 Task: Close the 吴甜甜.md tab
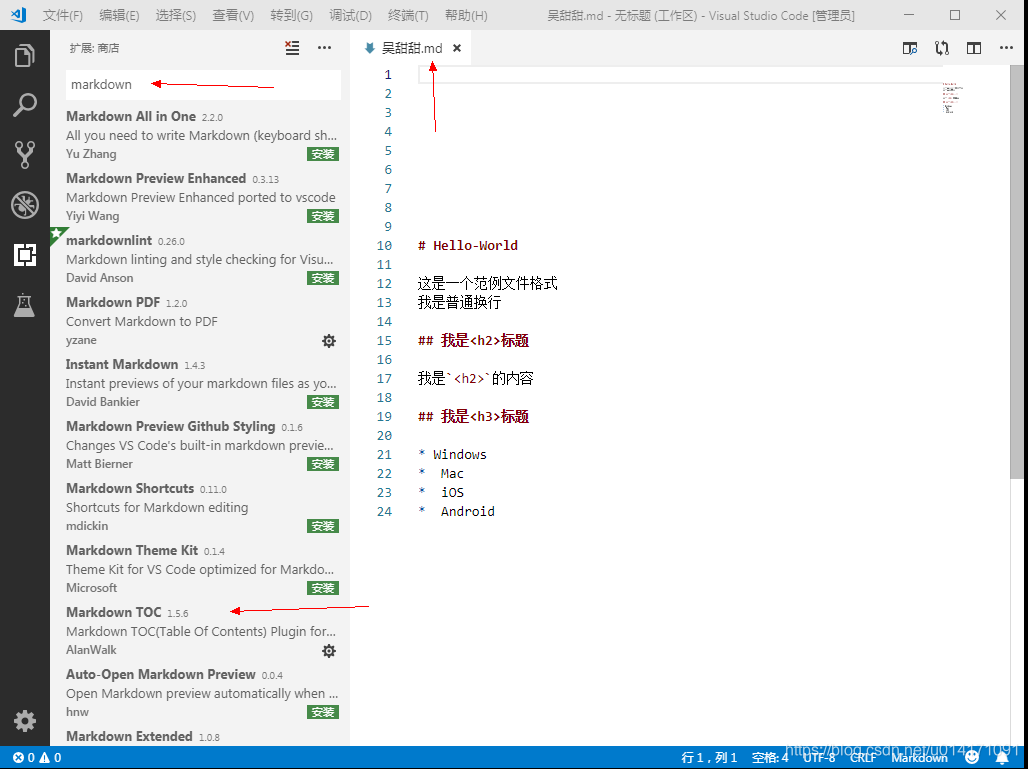click(457, 48)
